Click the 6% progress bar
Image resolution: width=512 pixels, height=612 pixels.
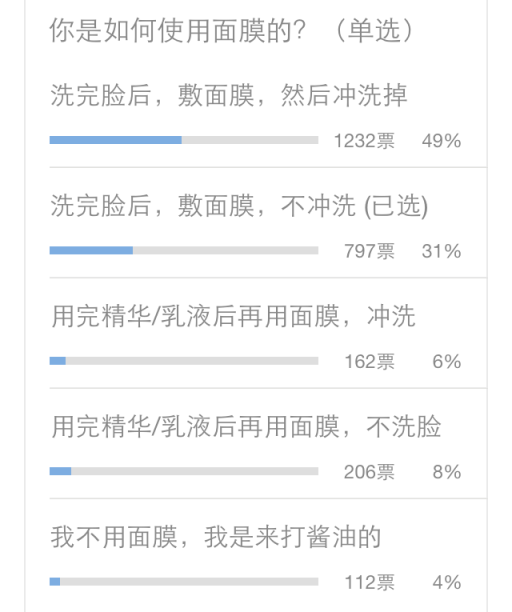(184, 361)
